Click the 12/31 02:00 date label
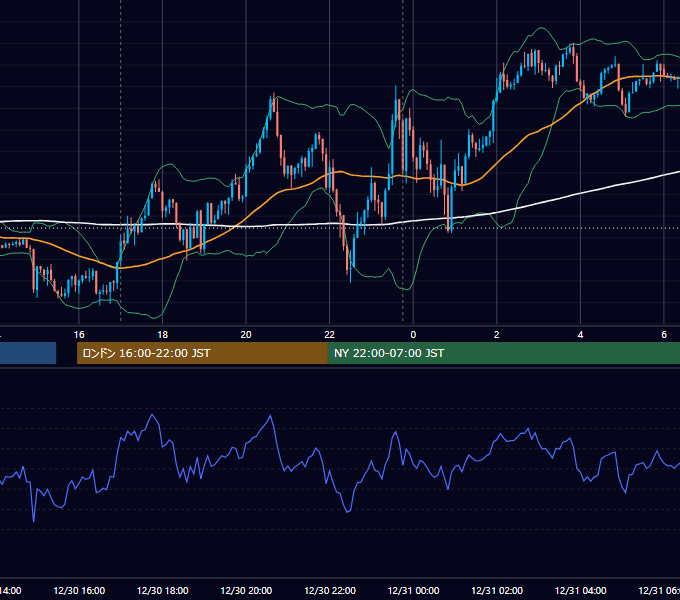Viewport: 680px width, 600px height. [497, 591]
